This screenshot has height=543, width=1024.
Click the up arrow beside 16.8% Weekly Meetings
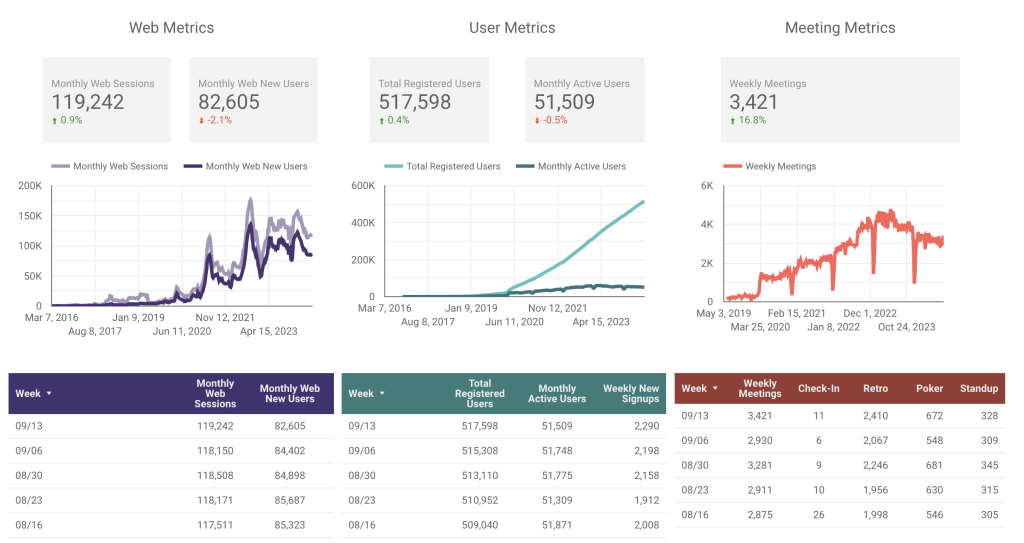pos(733,121)
